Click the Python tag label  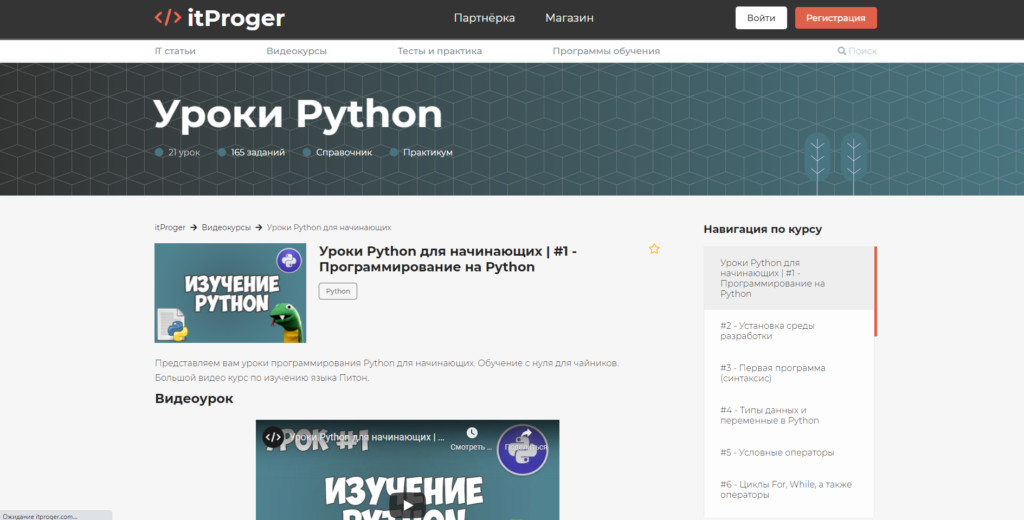point(338,291)
